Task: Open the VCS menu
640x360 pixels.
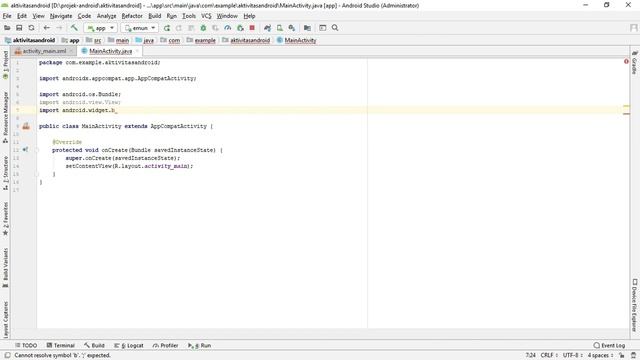Action: click(x=206, y=16)
